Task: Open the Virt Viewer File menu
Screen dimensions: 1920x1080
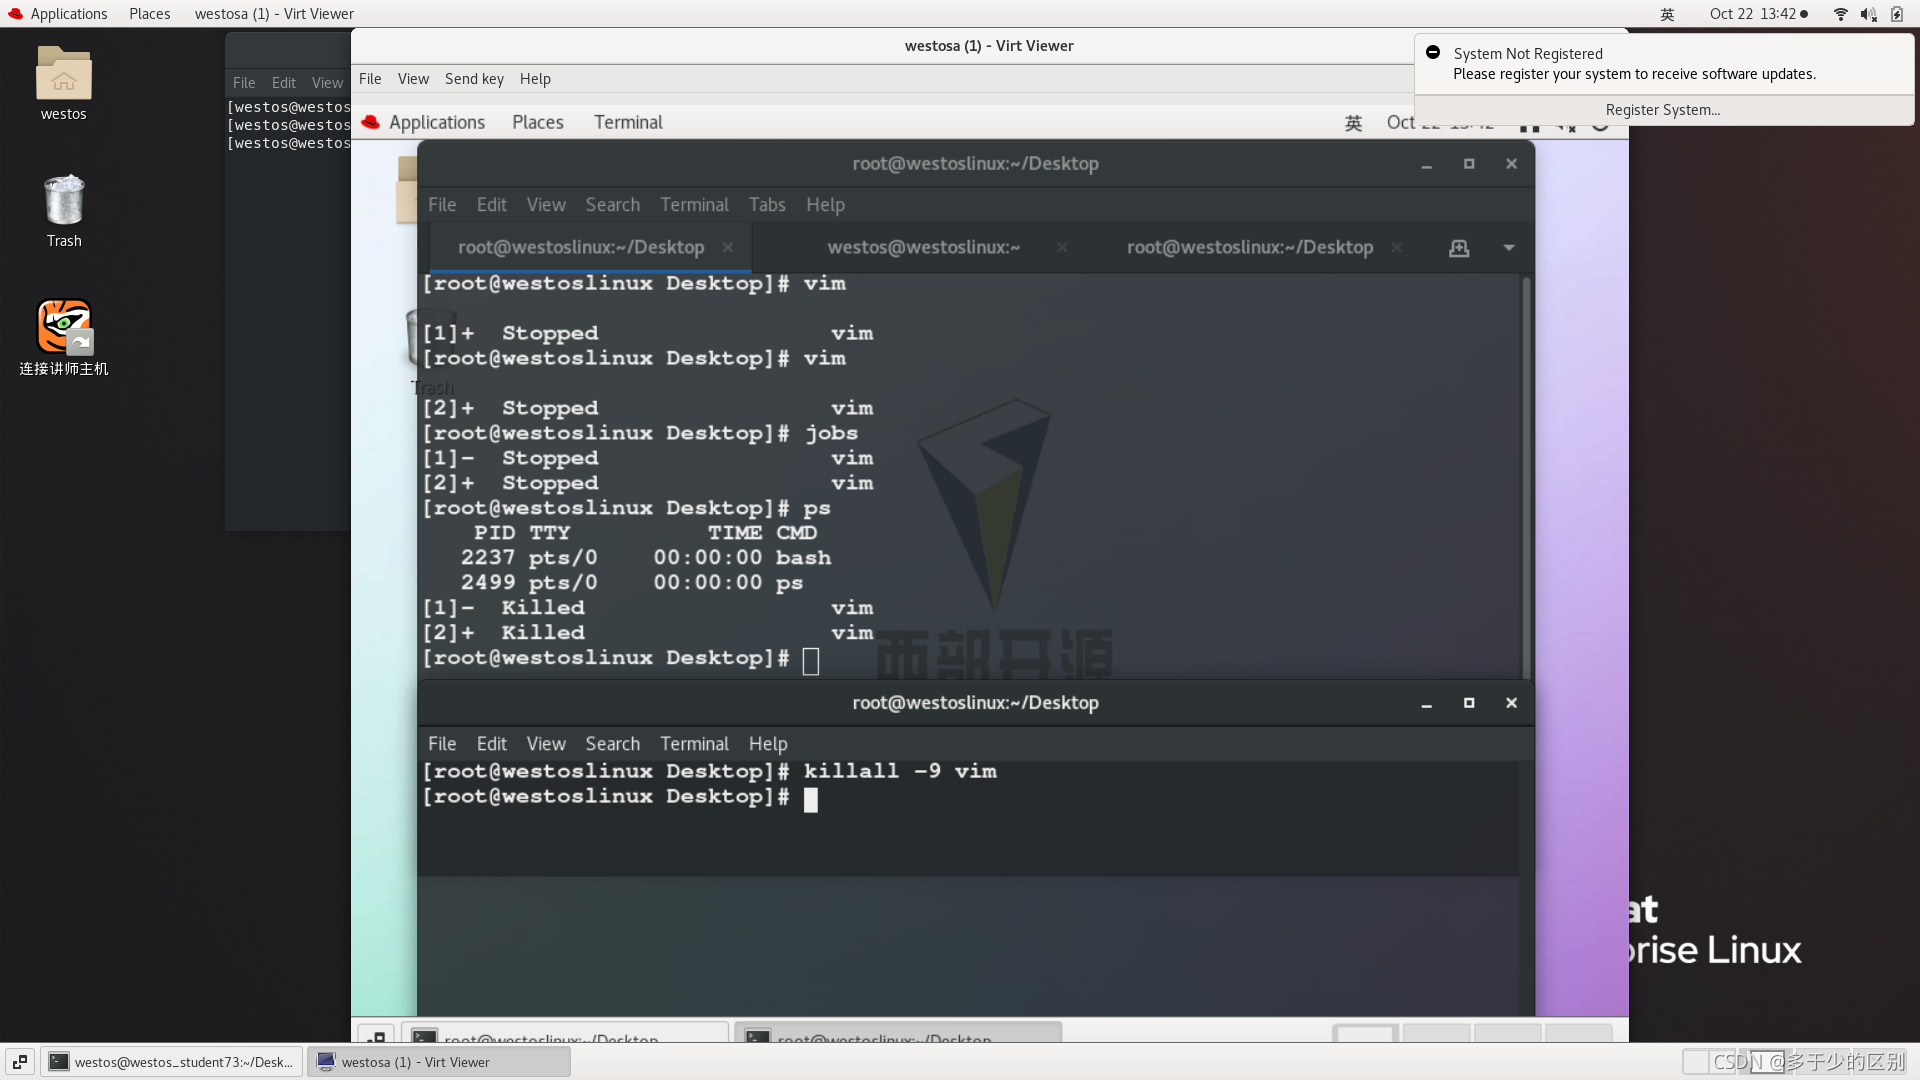Action: click(370, 79)
